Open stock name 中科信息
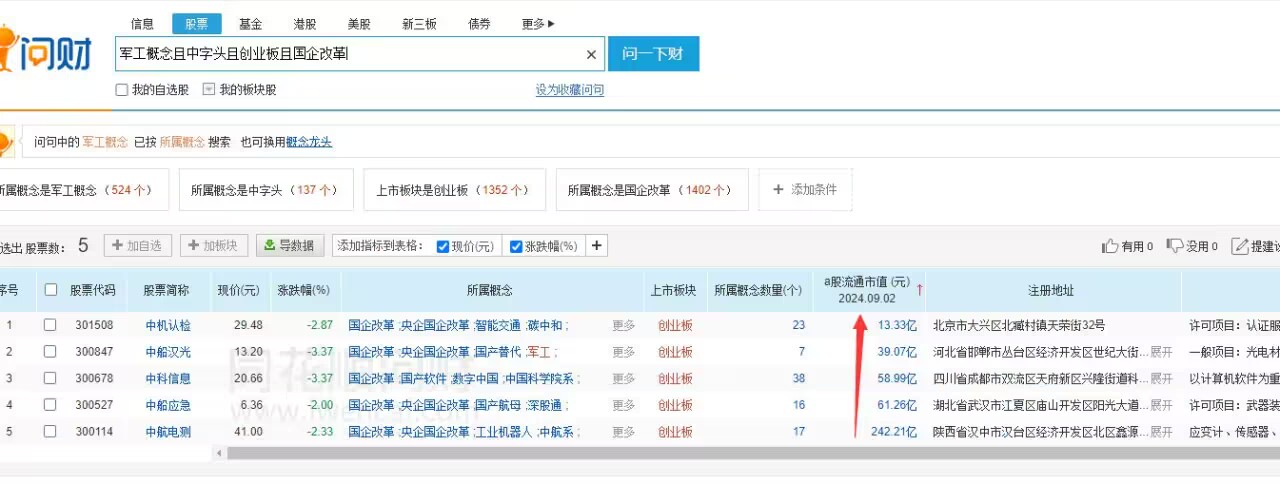This screenshot has height=484, width=1280. 167,379
